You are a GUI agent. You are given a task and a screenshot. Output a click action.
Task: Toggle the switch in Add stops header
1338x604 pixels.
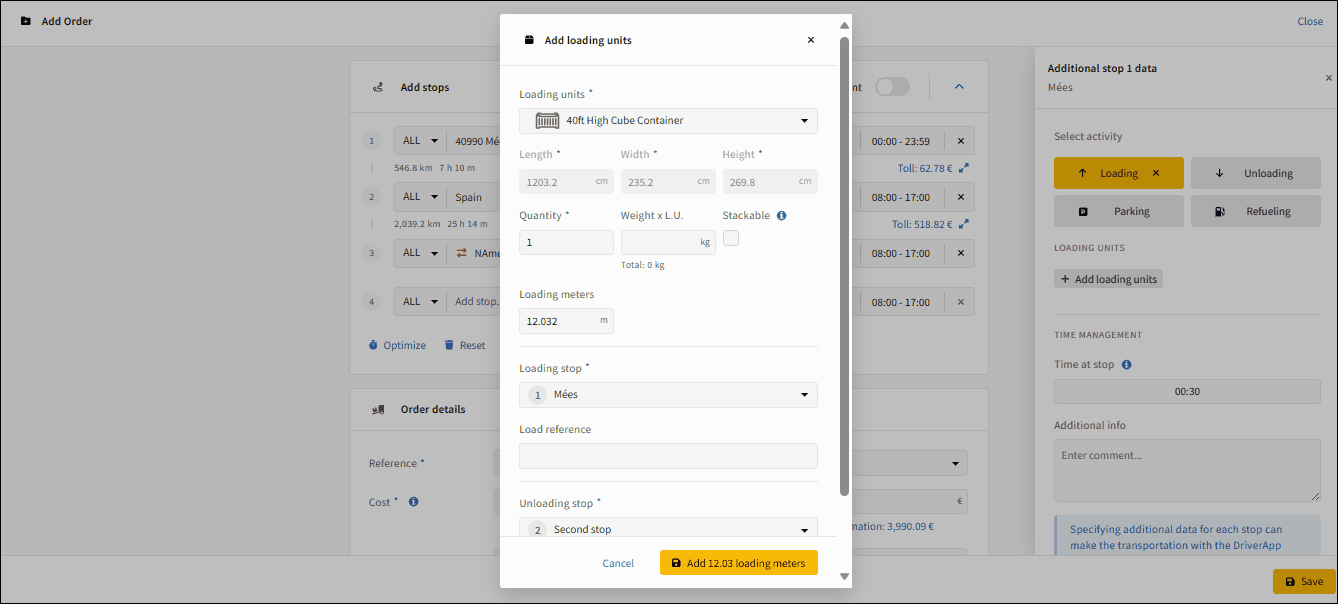892,87
